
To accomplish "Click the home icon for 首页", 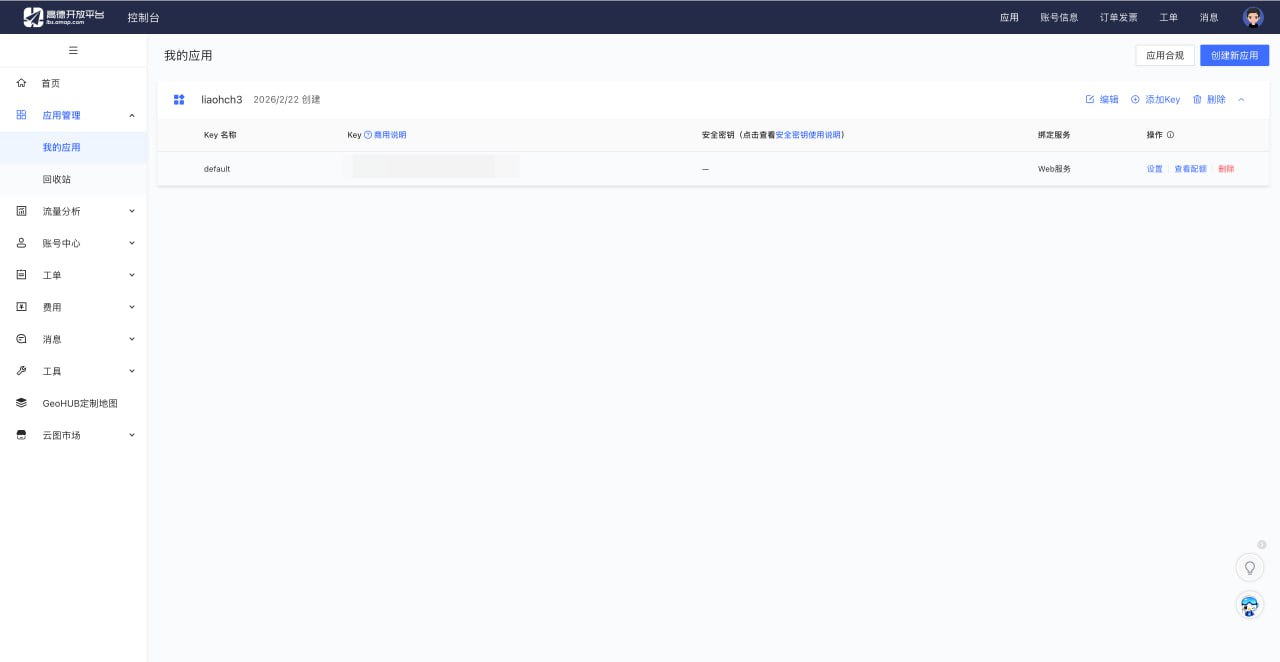I will tap(21, 83).
